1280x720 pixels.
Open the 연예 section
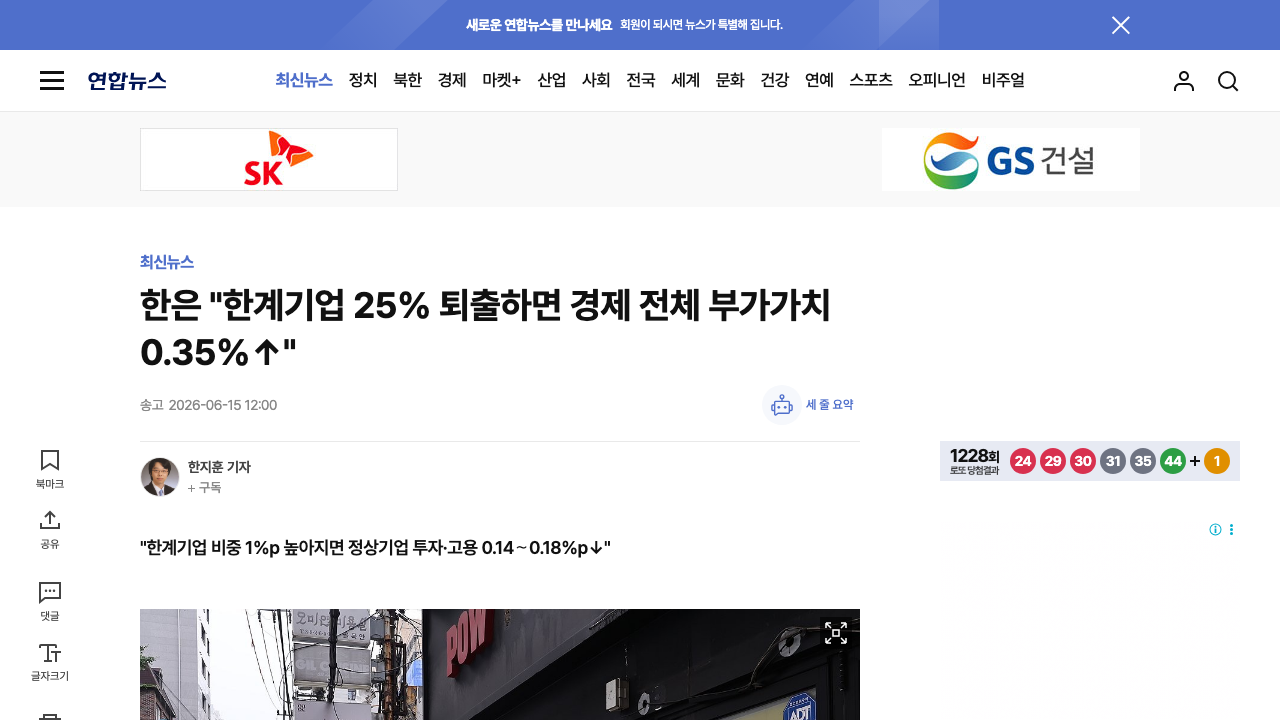tap(819, 81)
